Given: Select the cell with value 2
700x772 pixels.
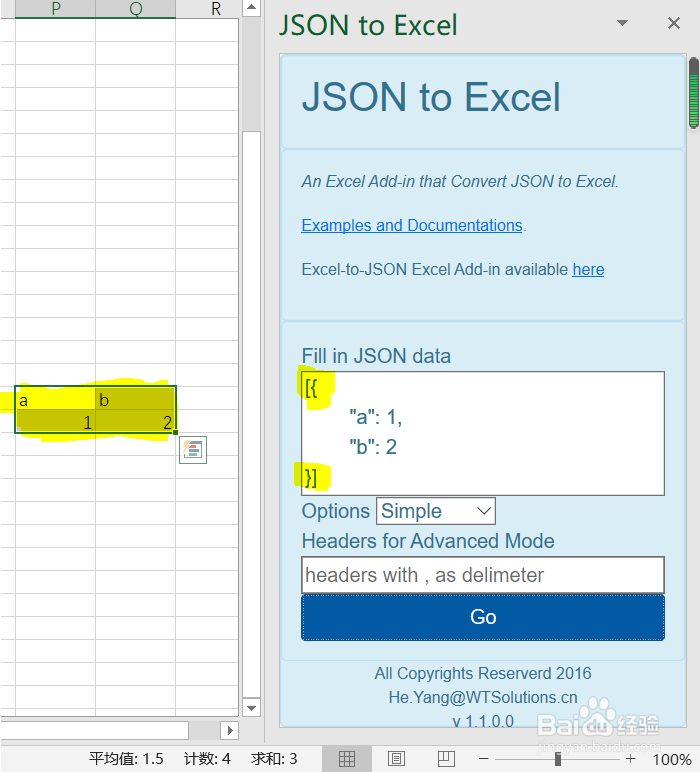Looking at the screenshot, I should [x=135, y=421].
